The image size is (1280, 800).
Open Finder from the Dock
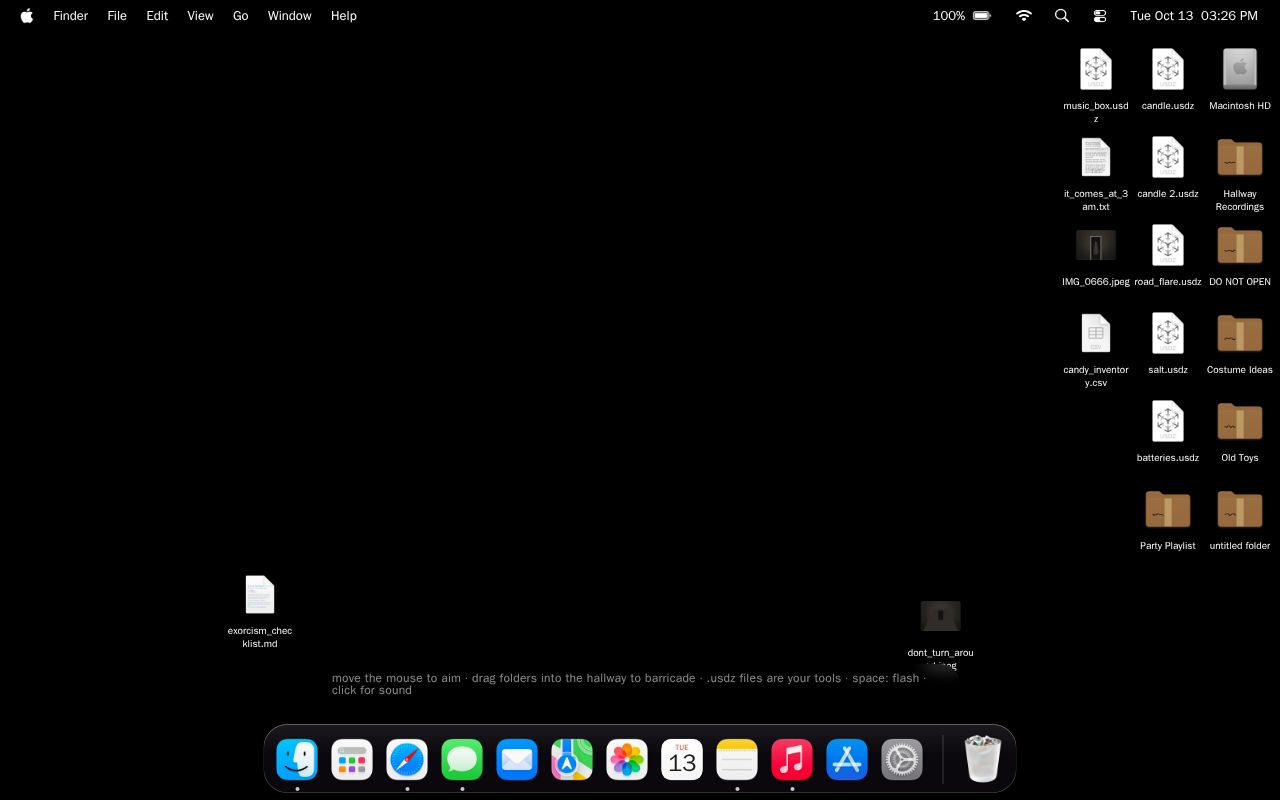297,760
